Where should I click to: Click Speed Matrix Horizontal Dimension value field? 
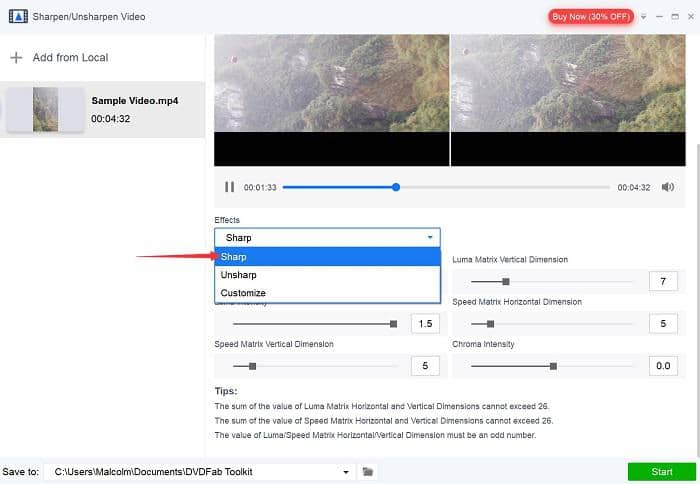coord(663,324)
